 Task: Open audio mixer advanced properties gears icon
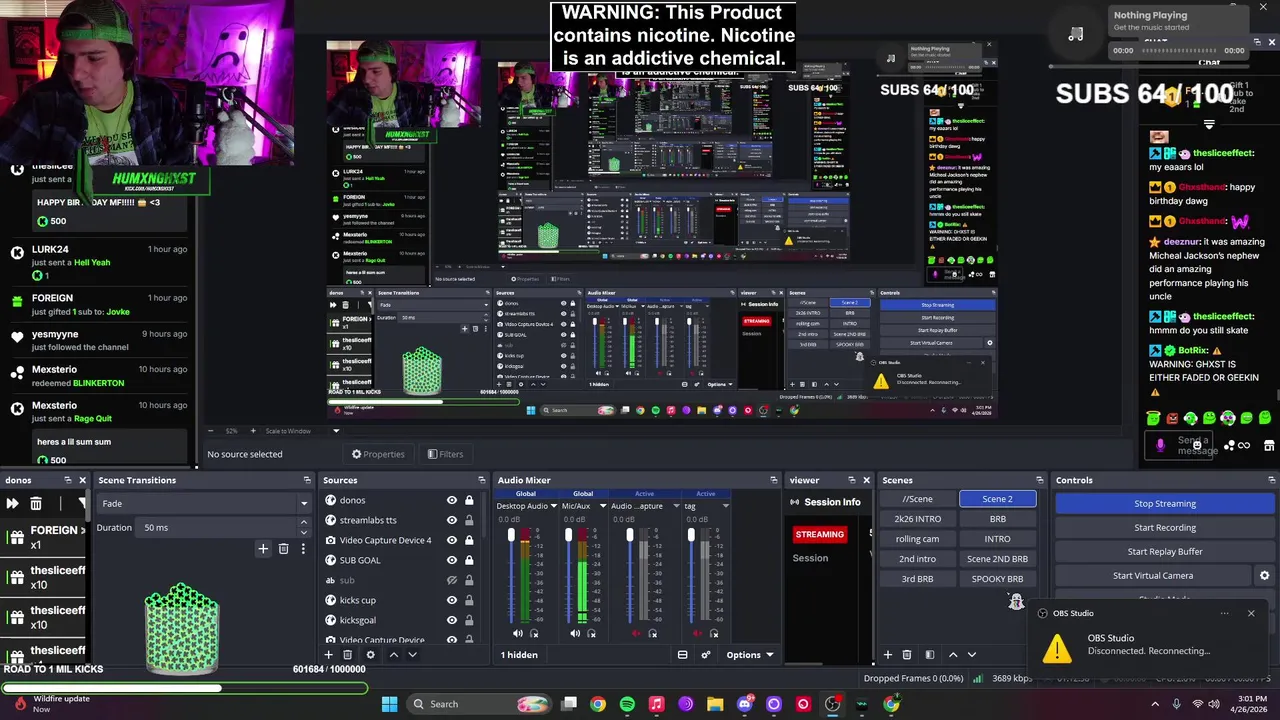pyautogui.click(x=705, y=655)
